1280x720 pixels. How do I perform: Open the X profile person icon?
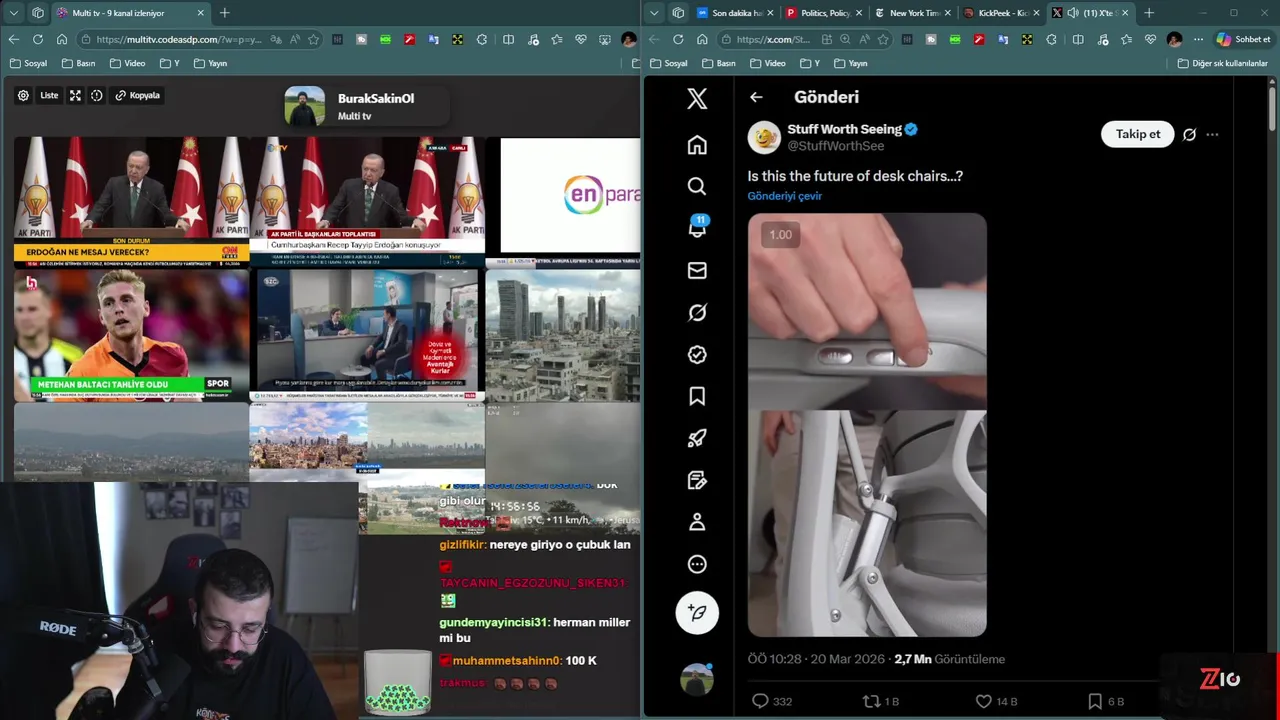697,522
